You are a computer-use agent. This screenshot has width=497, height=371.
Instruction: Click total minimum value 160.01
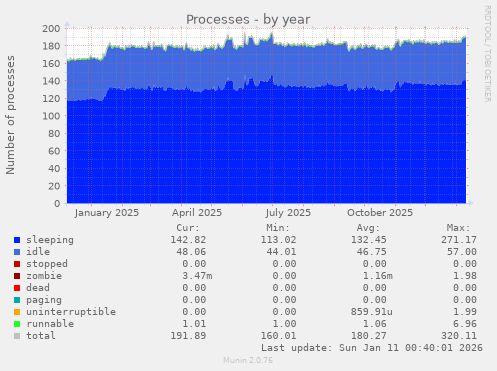tap(278, 336)
